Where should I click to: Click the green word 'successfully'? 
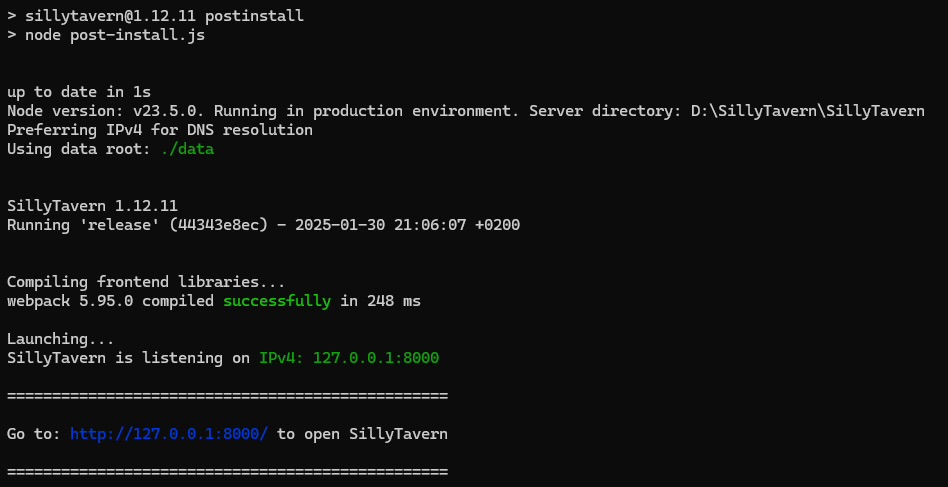pos(277,300)
